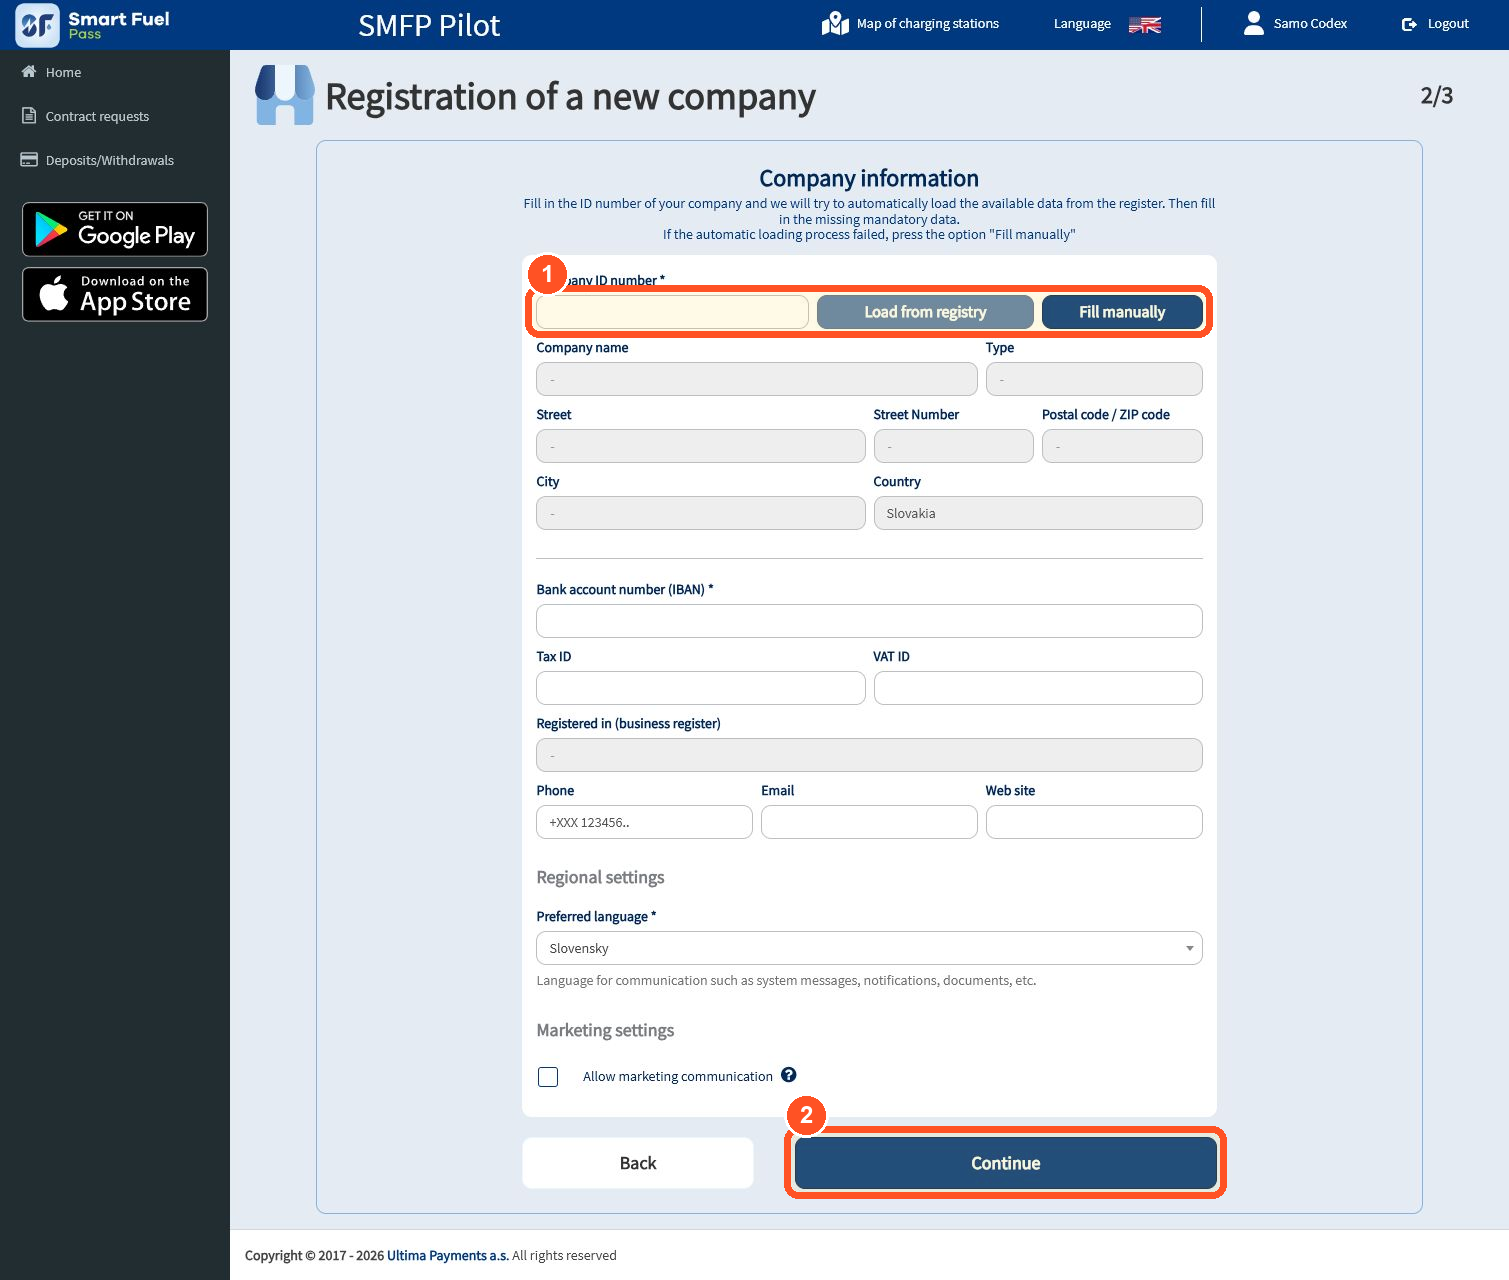Open the Ultima Payments a.s. footer link
1509x1280 pixels.
tap(448, 1256)
